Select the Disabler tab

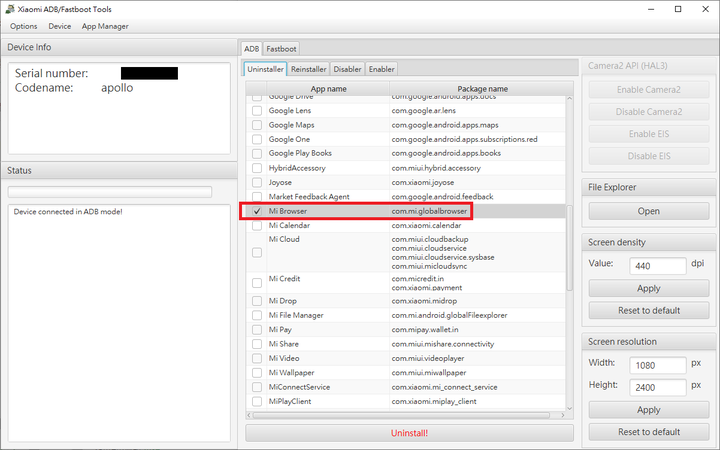point(347,69)
